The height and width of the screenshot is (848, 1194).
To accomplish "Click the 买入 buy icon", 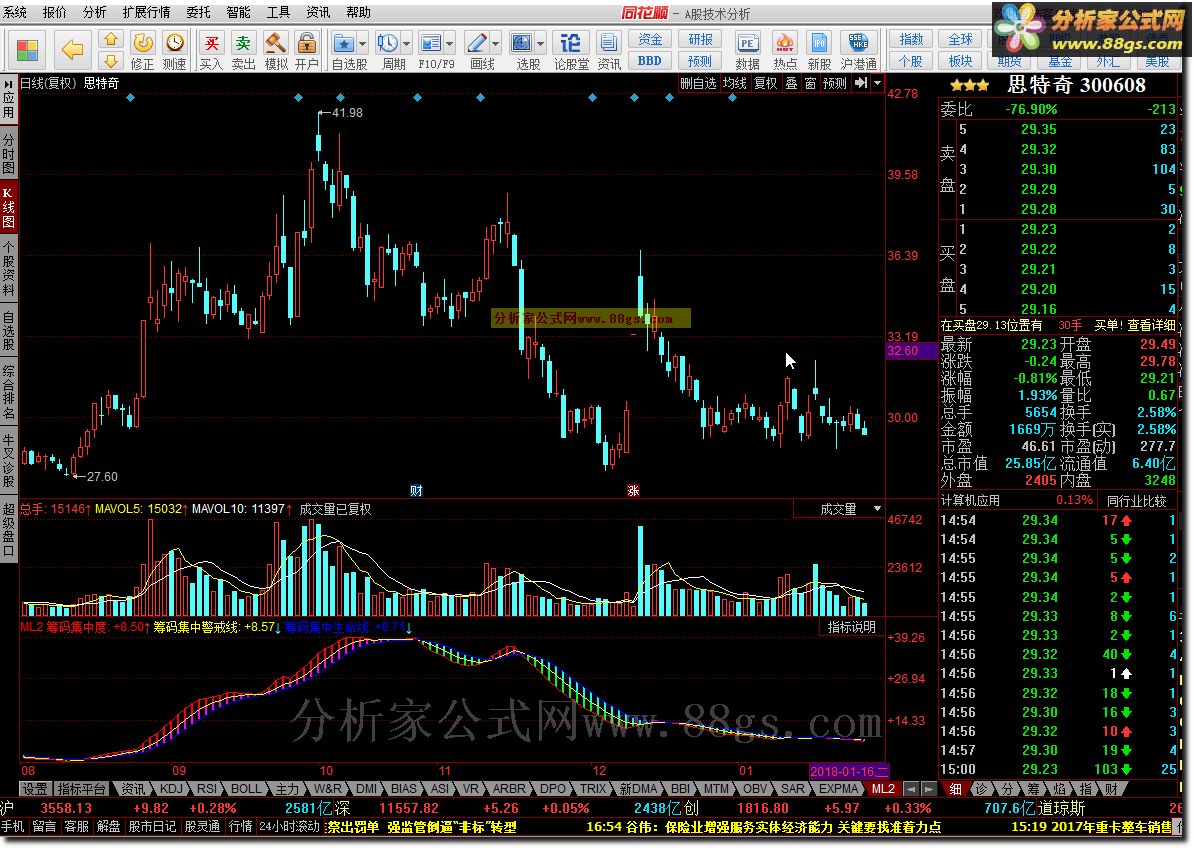I will tap(211, 51).
